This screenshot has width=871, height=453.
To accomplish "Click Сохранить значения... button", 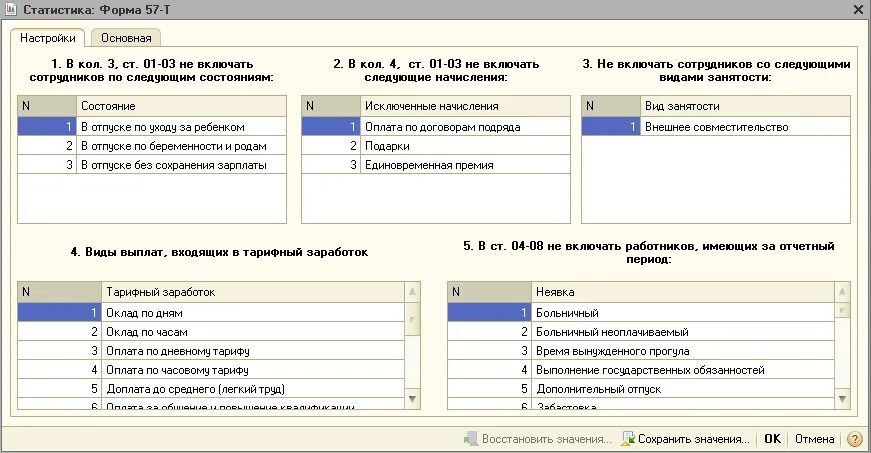I will (686, 439).
